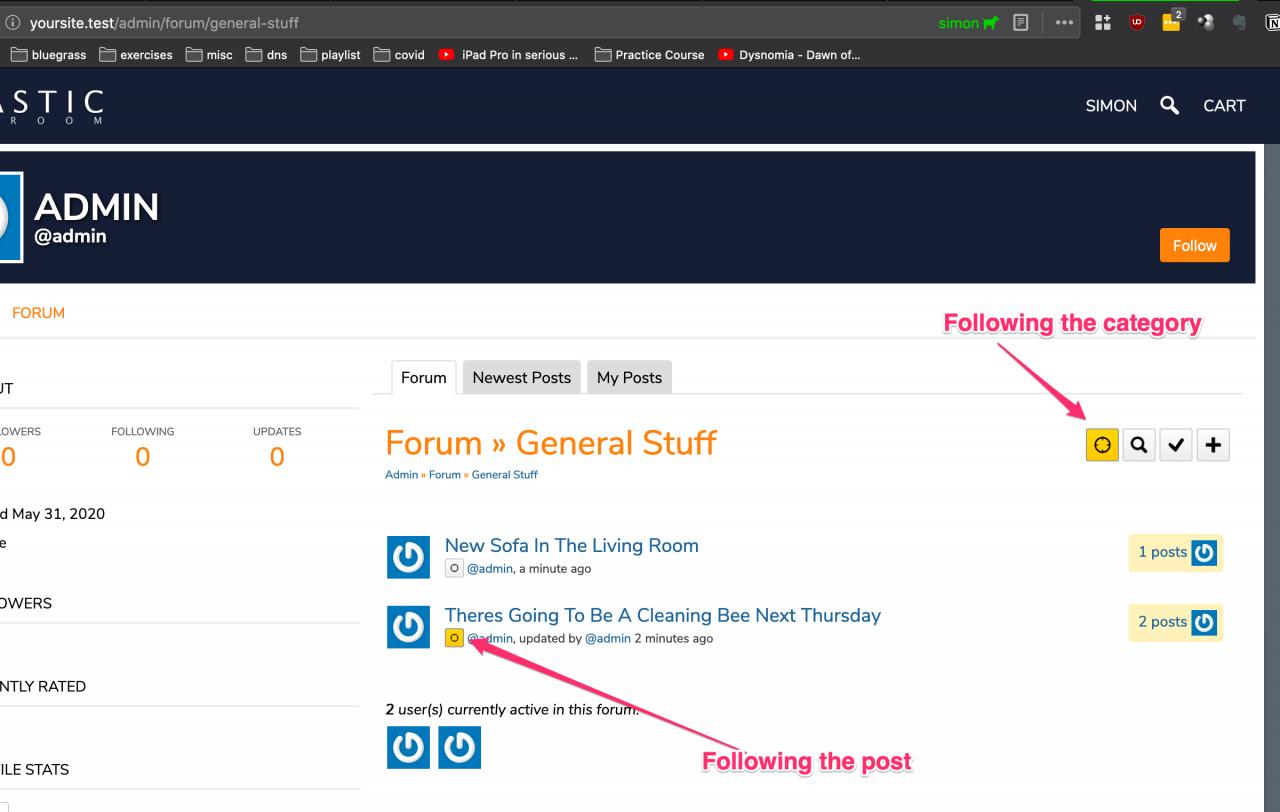Toggle follow icon on Cleaning Bee post
1280x812 pixels.
tap(454, 638)
